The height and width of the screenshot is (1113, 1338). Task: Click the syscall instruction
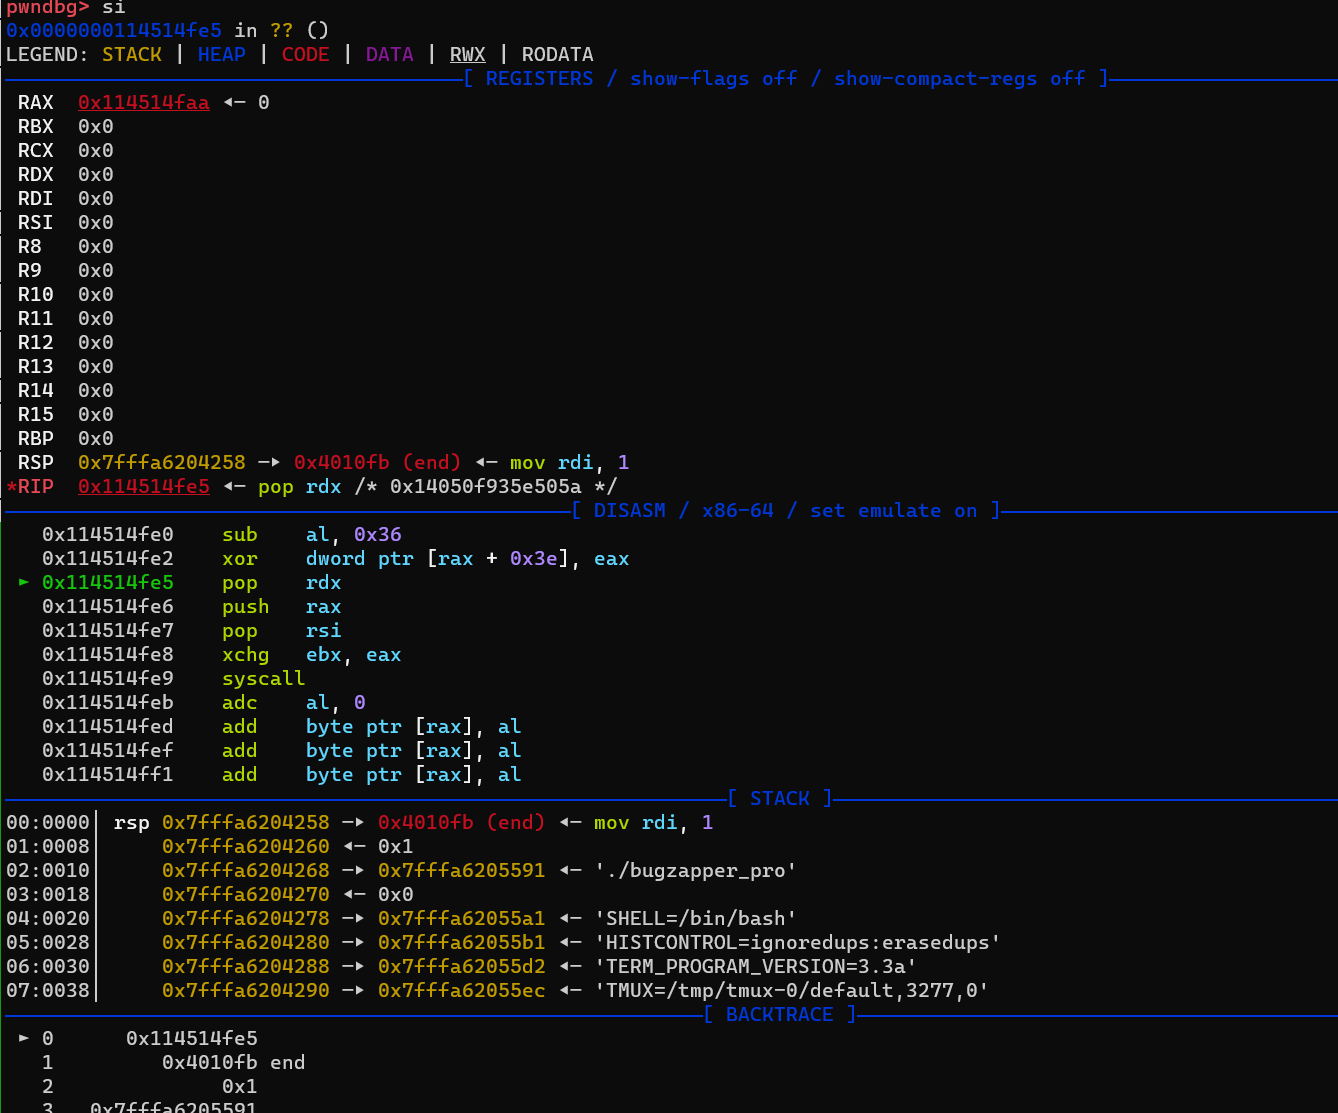(264, 679)
